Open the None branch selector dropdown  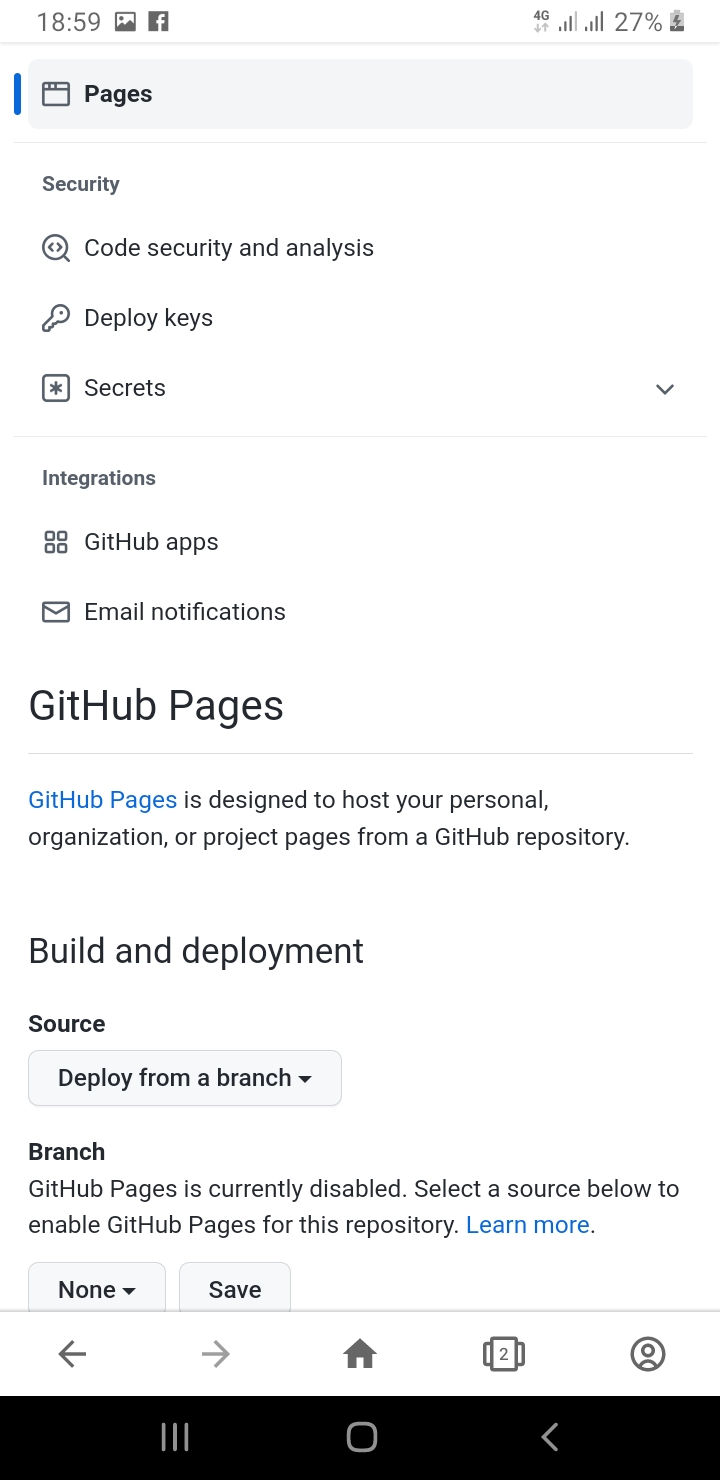(x=97, y=1288)
